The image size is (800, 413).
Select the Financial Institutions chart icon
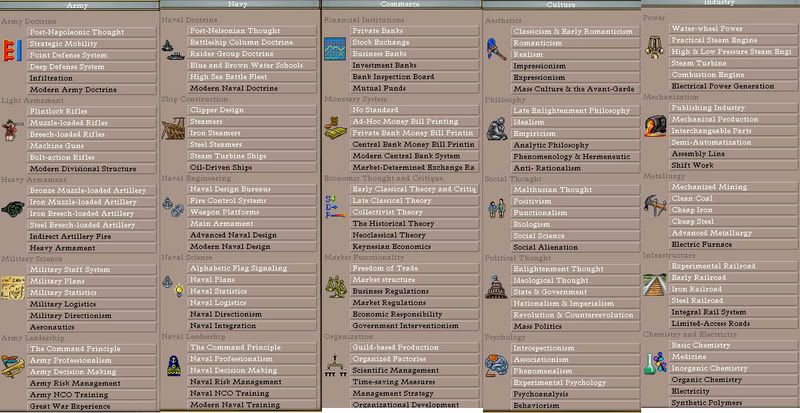[x=335, y=50]
